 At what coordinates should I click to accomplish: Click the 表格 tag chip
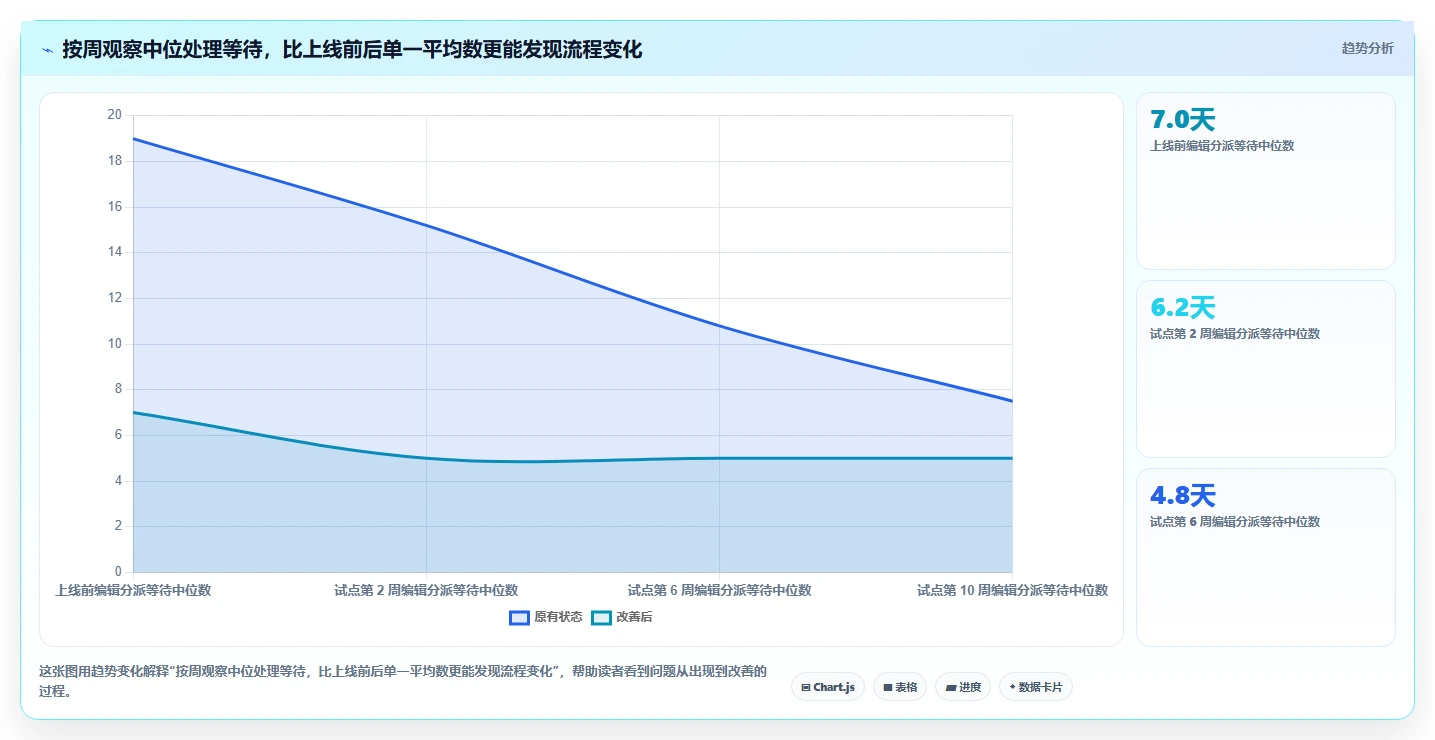[900, 687]
